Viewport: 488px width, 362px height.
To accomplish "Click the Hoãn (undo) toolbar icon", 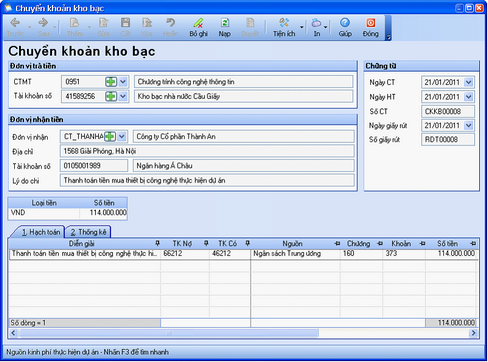I will click(170, 23).
